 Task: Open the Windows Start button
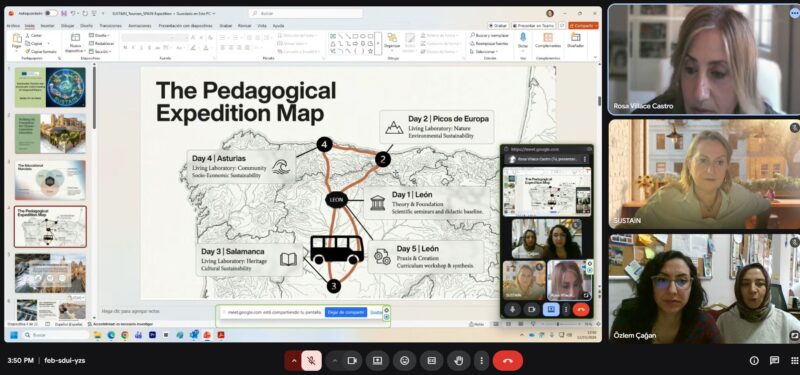(14, 335)
